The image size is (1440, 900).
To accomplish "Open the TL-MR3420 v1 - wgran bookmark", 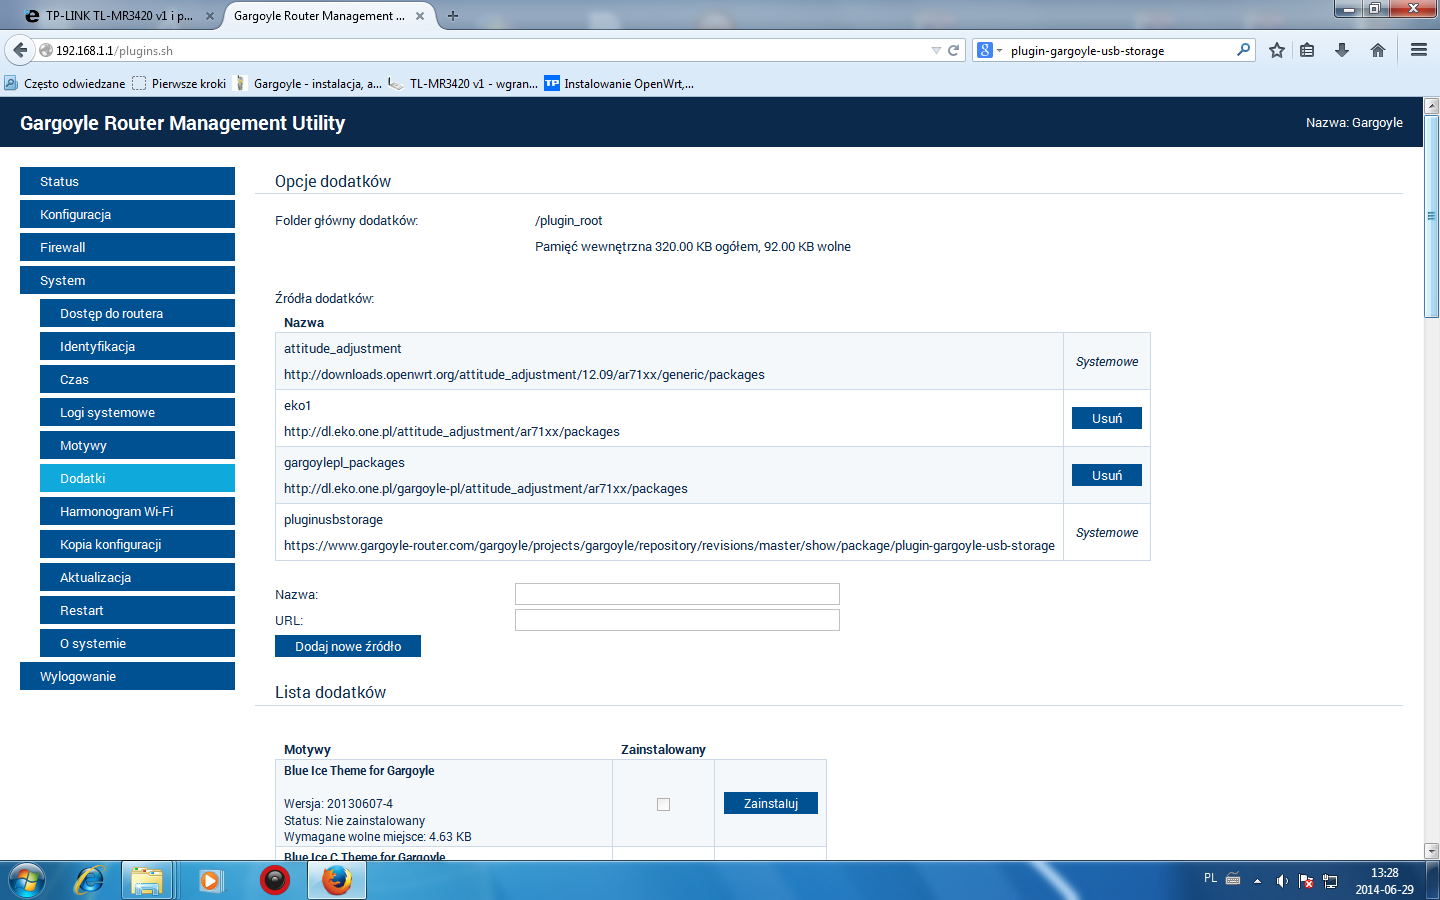I will tap(463, 84).
